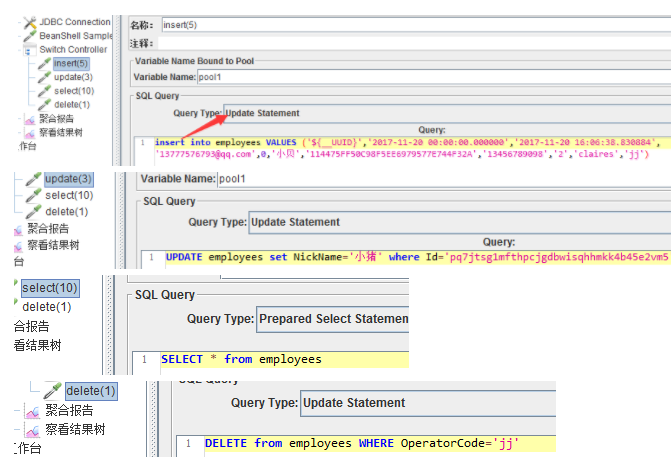The width and height of the screenshot is (671, 476).
Task: Open 察看结果树 listener in the insert(5) view
Action: (x=61, y=132)
